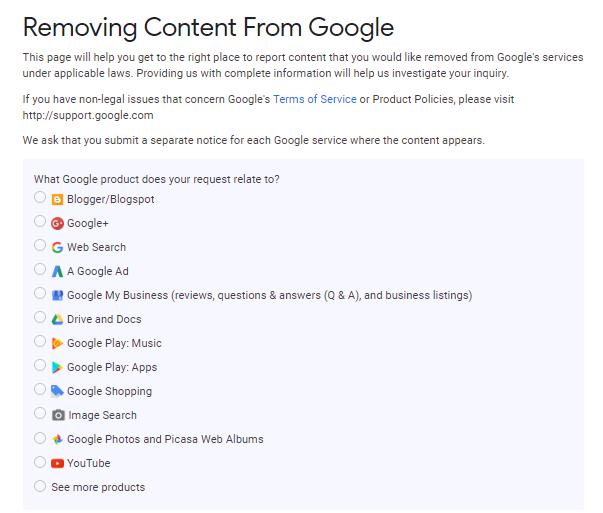
Task: Choose the See more products radio option
Action: (x=40, y=486)
